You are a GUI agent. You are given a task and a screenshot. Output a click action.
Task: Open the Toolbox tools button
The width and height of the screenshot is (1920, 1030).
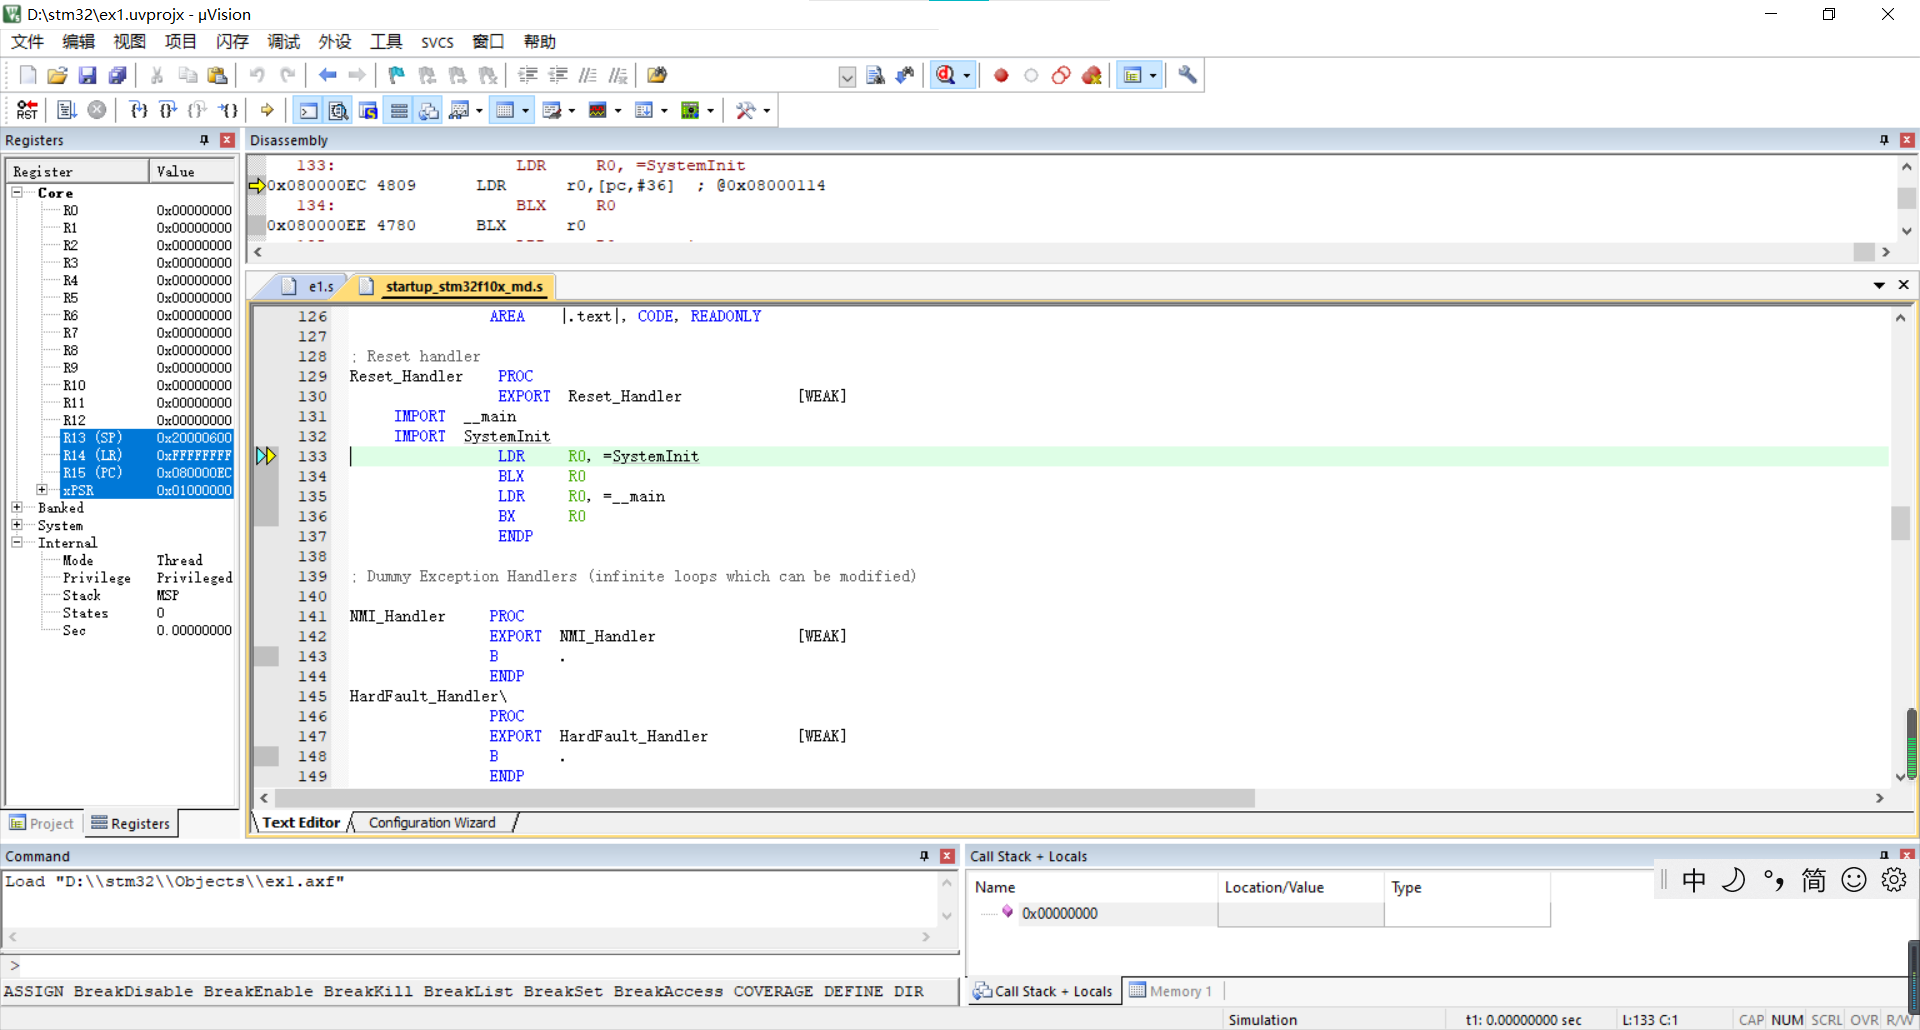[x=746, y=110]
